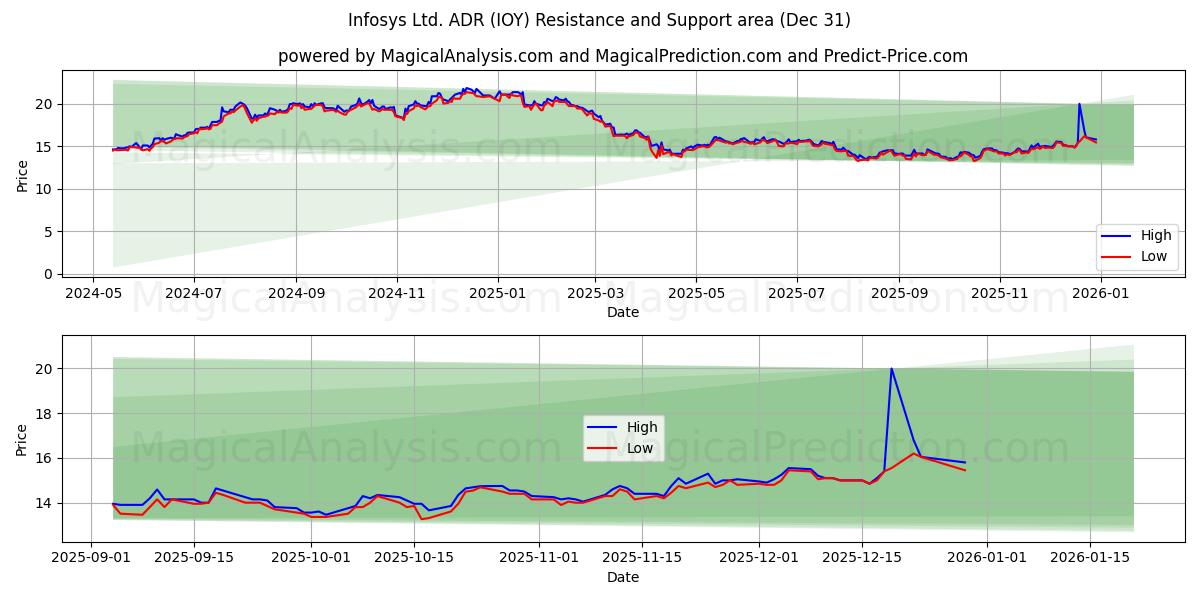Click the "16" price tick in lower chart
Screen dimensions: 1200x600
pyautogui.click(x=45, y=458)
